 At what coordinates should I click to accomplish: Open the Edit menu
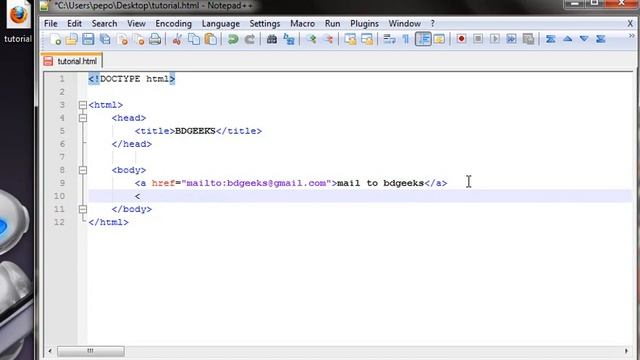point(74,24)
